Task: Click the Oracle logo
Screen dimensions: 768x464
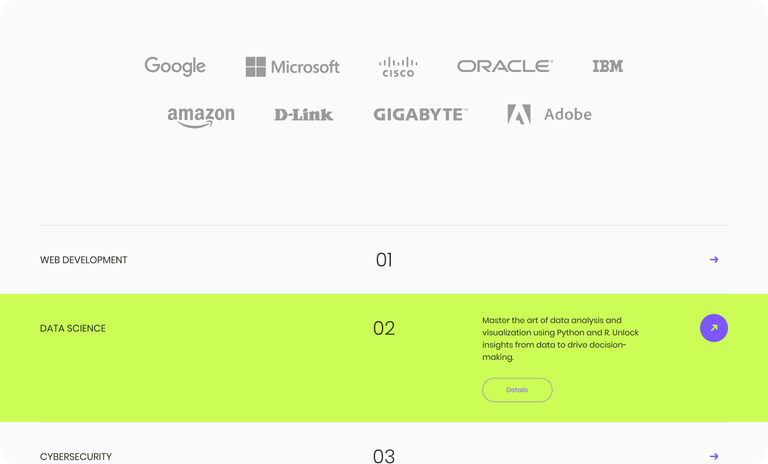Action: 505,66
